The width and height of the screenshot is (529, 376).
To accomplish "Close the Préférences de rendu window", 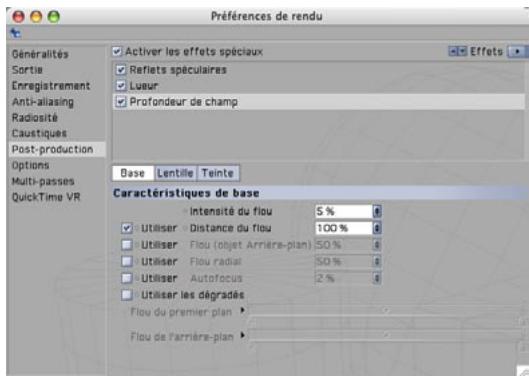I will pyautogui.click(x=19, y=17).
